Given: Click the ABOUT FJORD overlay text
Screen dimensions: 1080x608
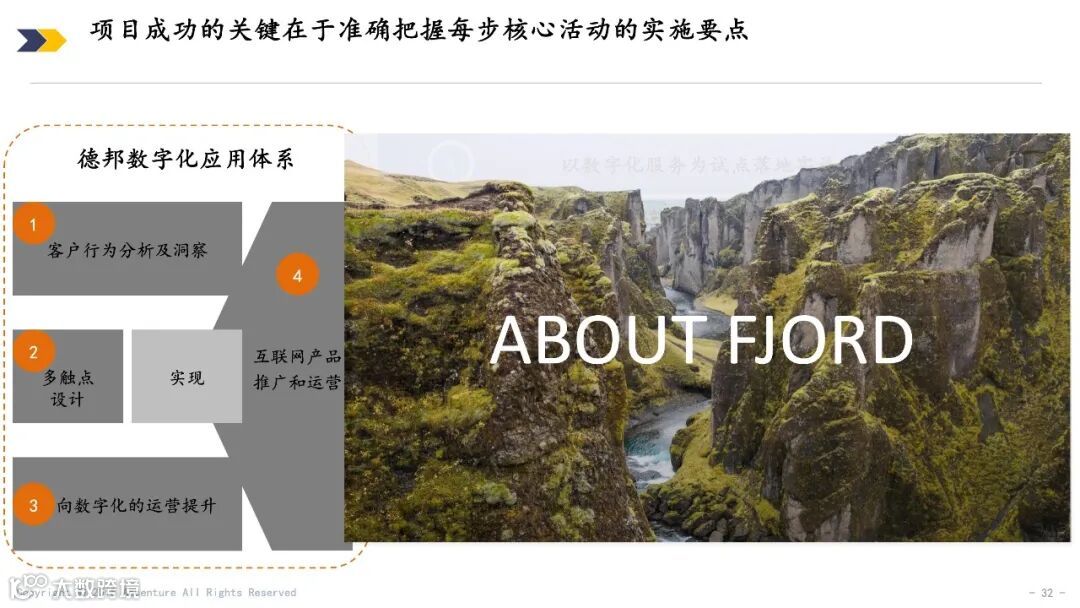Looking at the screenshot, I should click(x=700, y=339).
